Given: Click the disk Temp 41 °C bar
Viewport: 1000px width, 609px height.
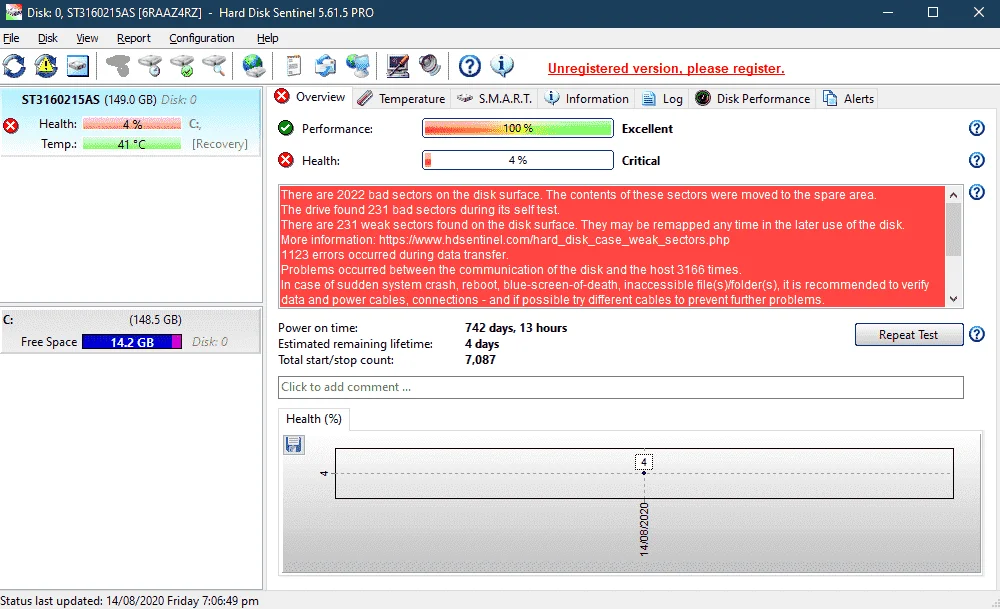Looking at the screenshot, I should pyautogui.click(x=132, y=144).
